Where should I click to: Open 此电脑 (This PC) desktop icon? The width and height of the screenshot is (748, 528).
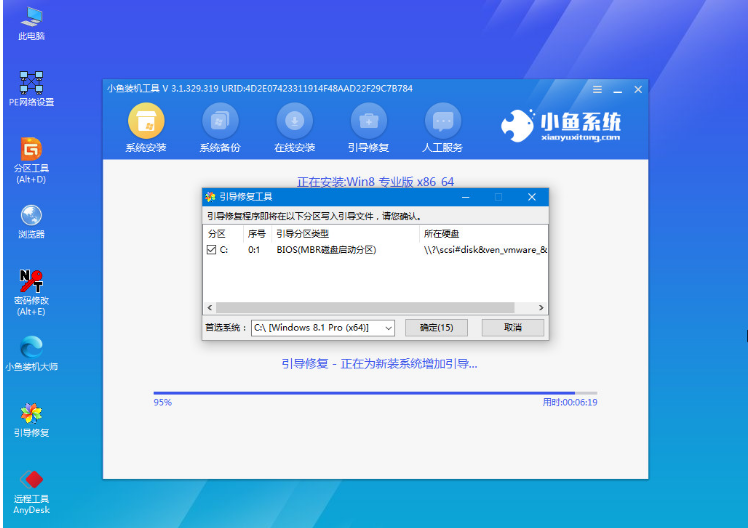tap(31, 18)
